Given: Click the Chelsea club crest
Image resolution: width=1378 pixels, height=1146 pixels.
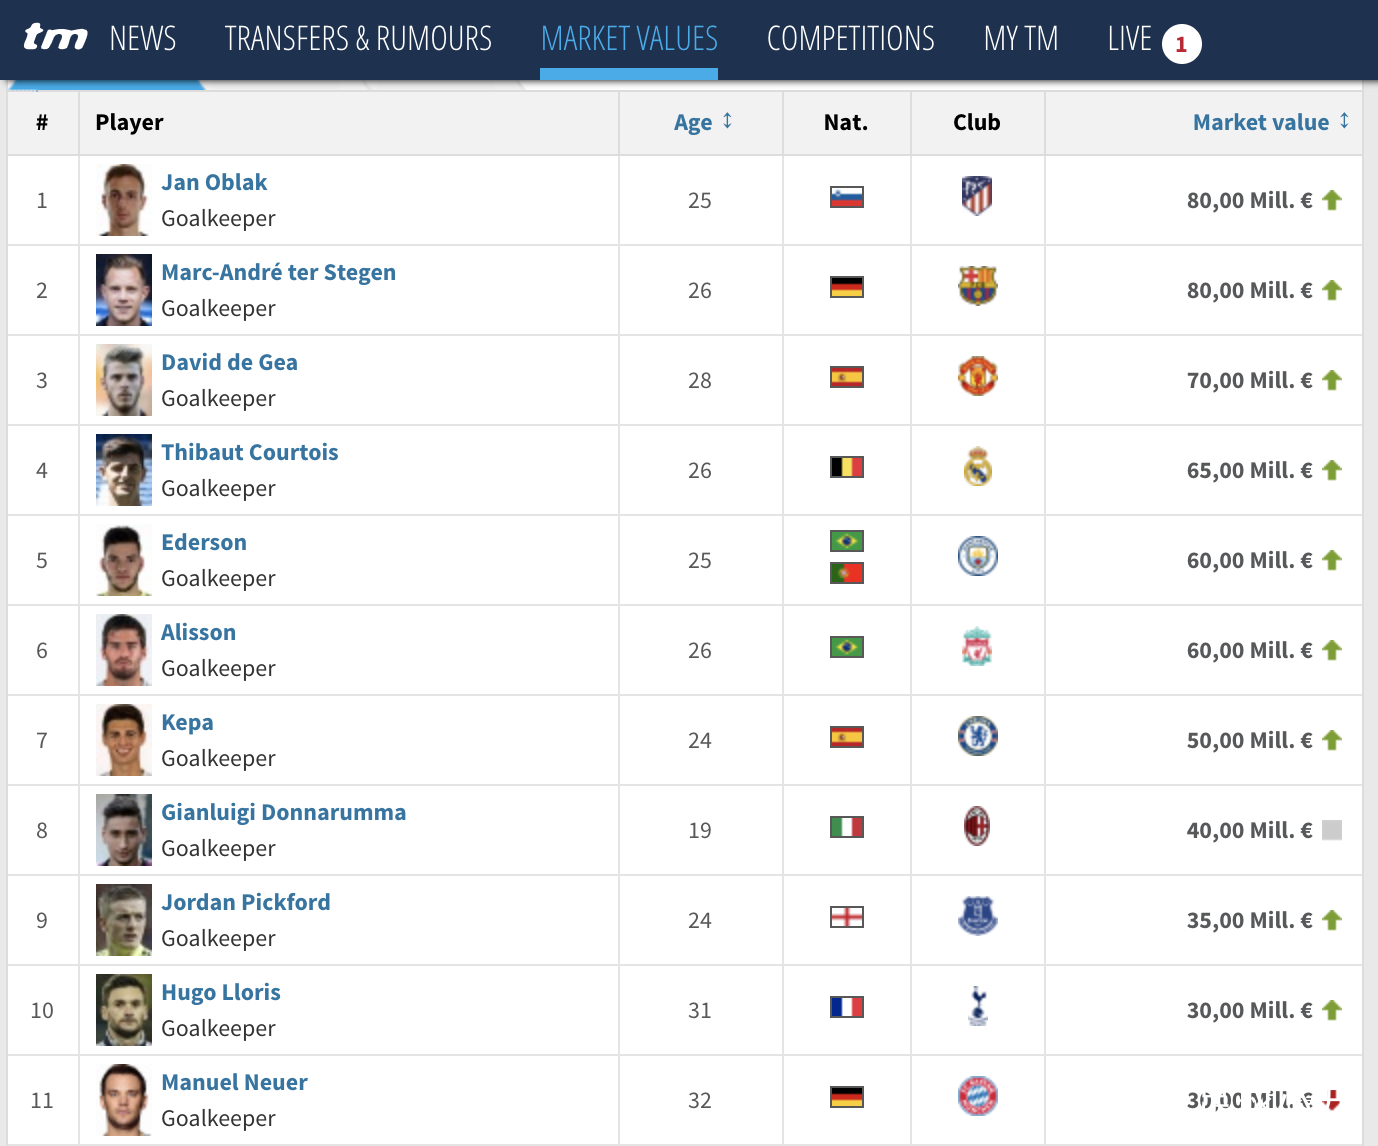Looking at the screenshot, I should point(977,736).
